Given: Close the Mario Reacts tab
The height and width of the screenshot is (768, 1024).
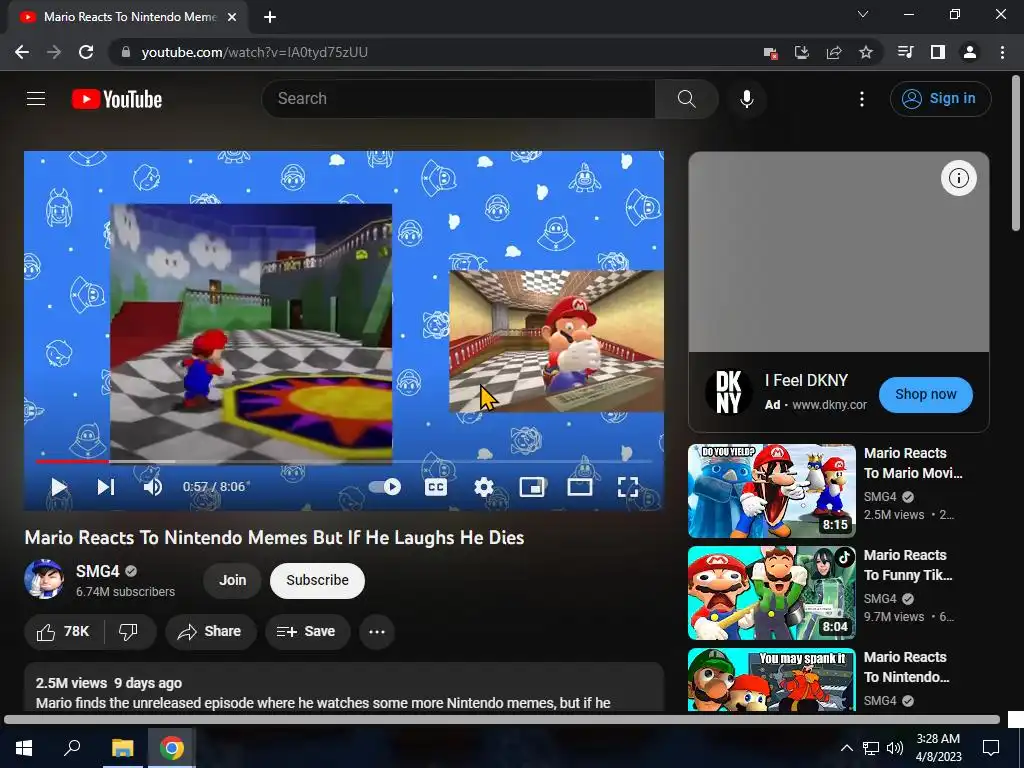Looking at the screenshot, I should 232,17.
